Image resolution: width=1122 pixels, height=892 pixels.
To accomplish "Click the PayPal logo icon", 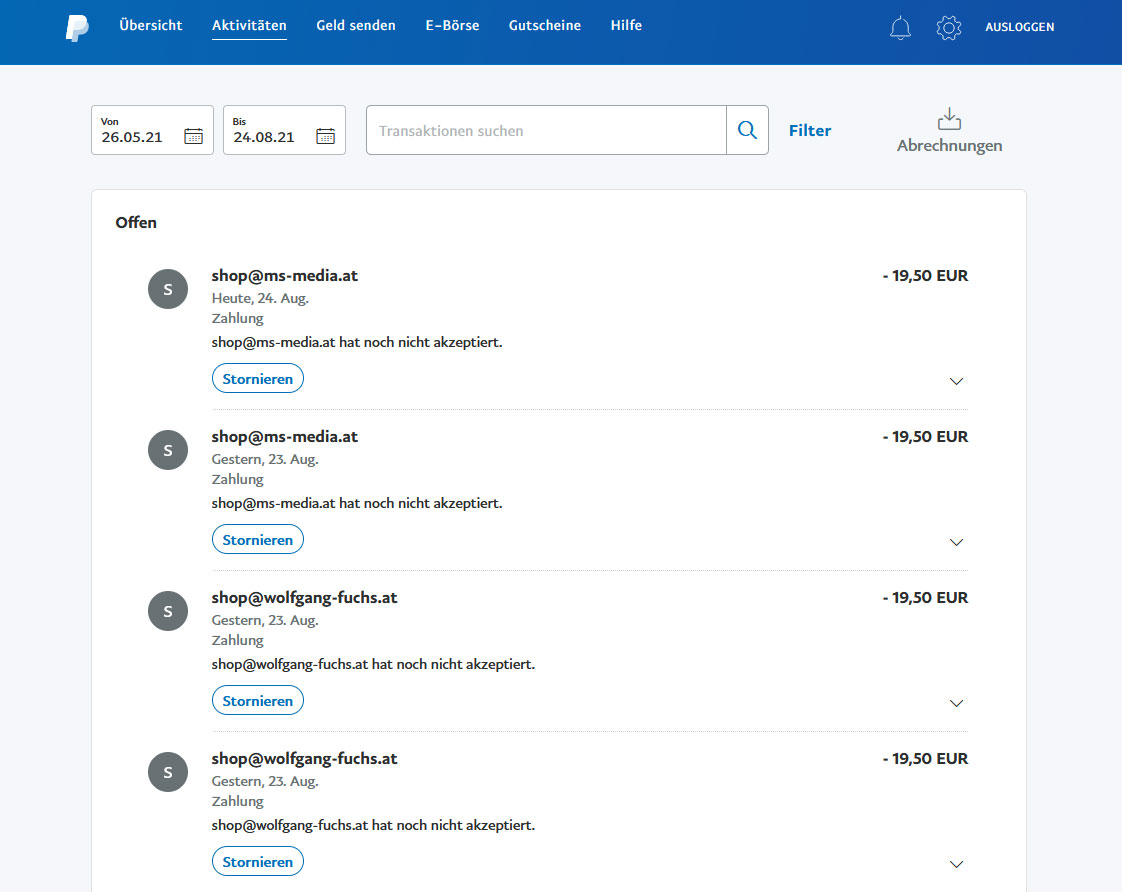I will point(77,28).
